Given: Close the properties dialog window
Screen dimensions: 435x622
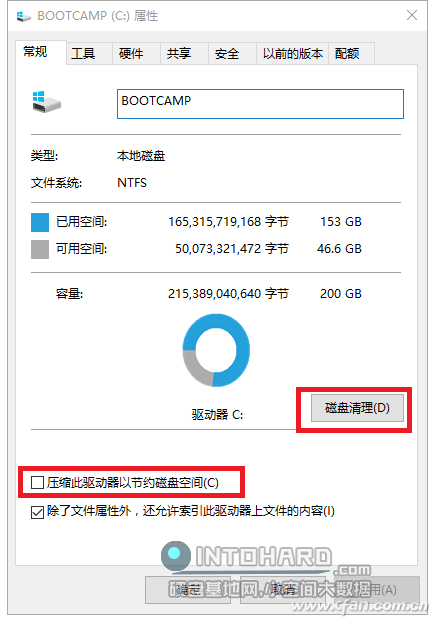Looking at the screenshot, I should coord(412,15).
